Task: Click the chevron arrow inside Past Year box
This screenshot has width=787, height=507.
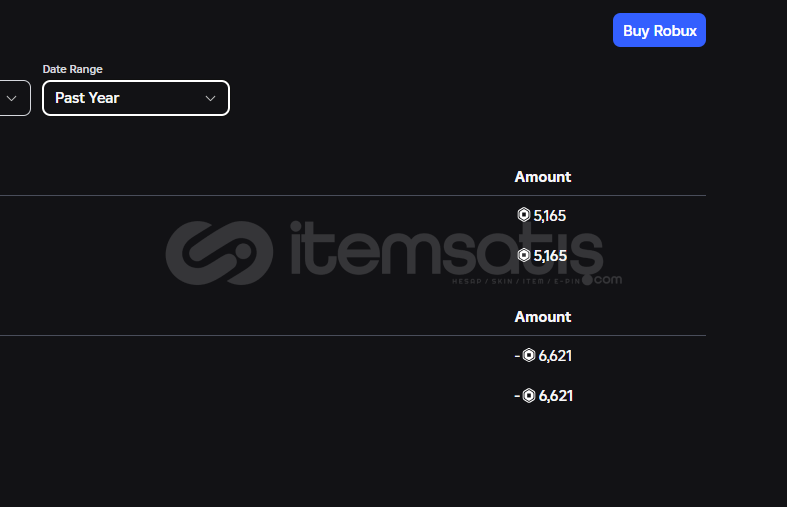Action: tap(210, 98)
